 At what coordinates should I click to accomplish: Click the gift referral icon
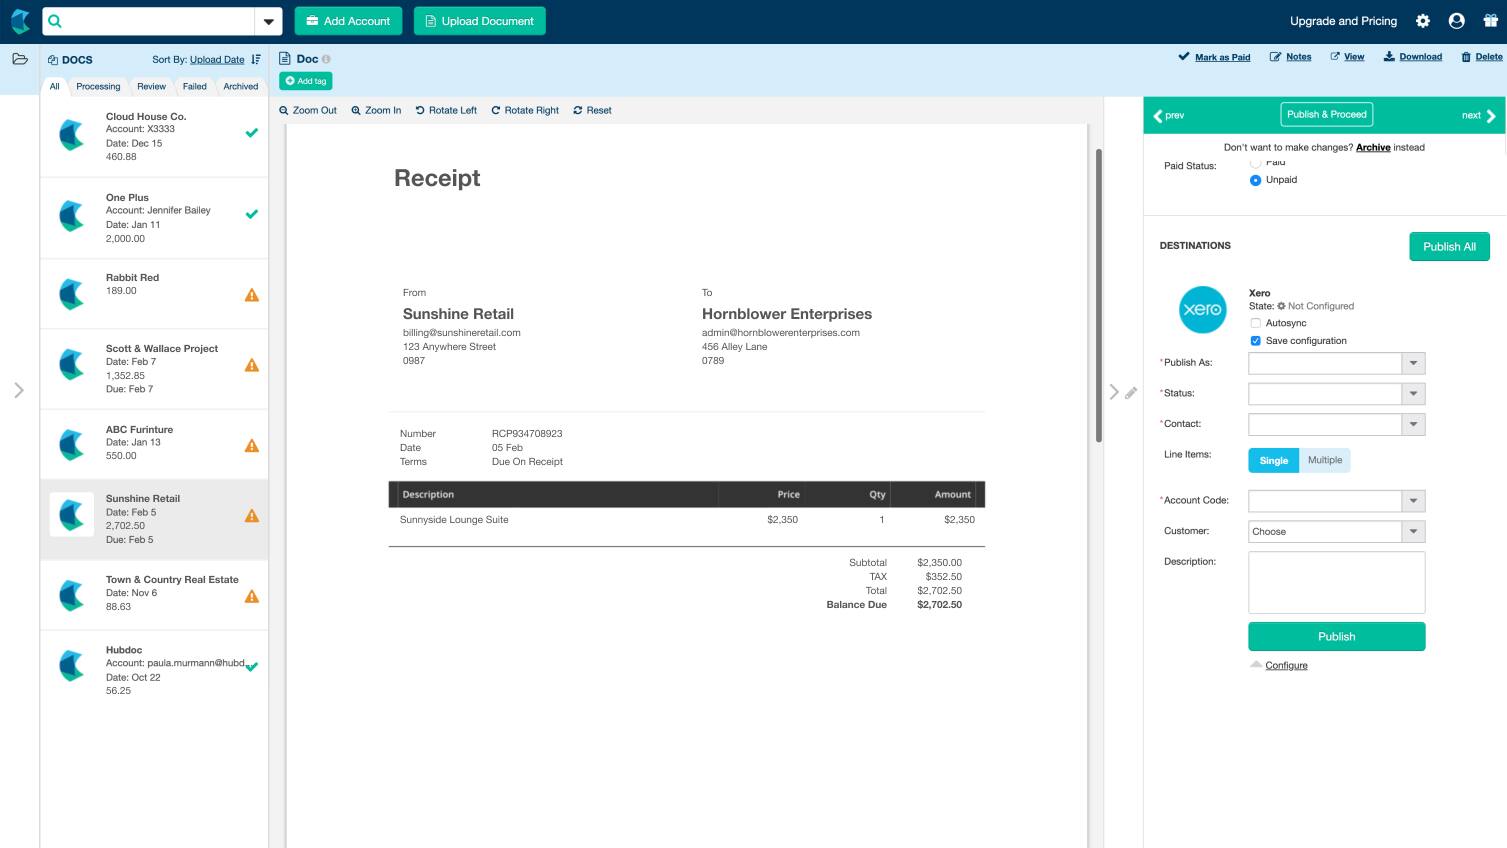coord(1491,20)
